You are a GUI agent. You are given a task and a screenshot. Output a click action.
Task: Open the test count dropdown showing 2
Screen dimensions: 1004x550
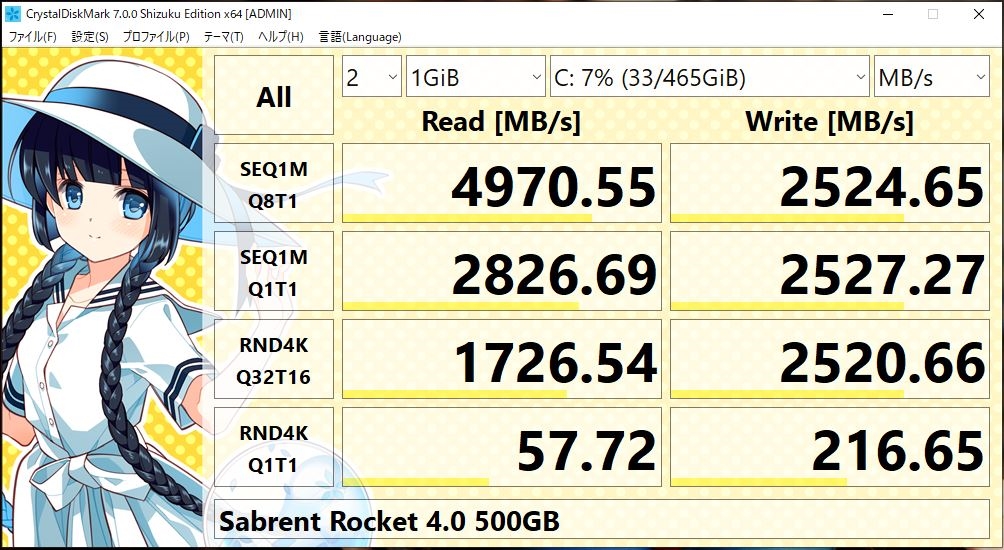(x=372, y=76)
